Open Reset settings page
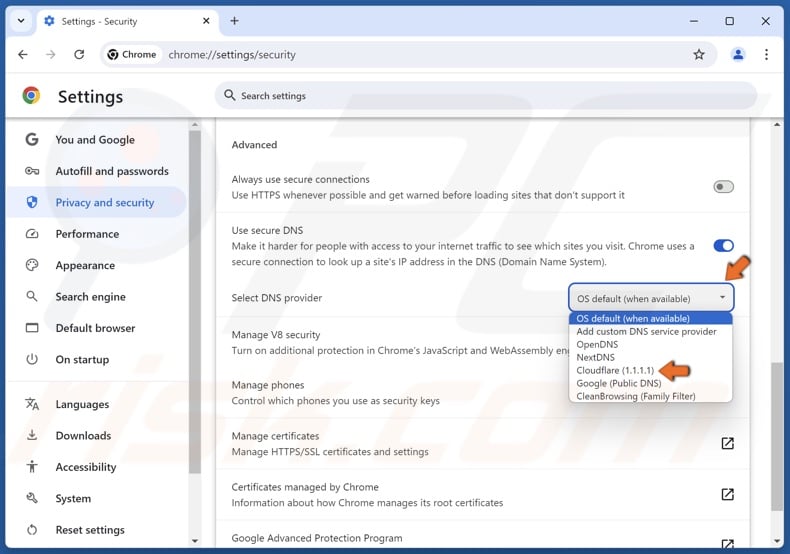 pos(96,530)
